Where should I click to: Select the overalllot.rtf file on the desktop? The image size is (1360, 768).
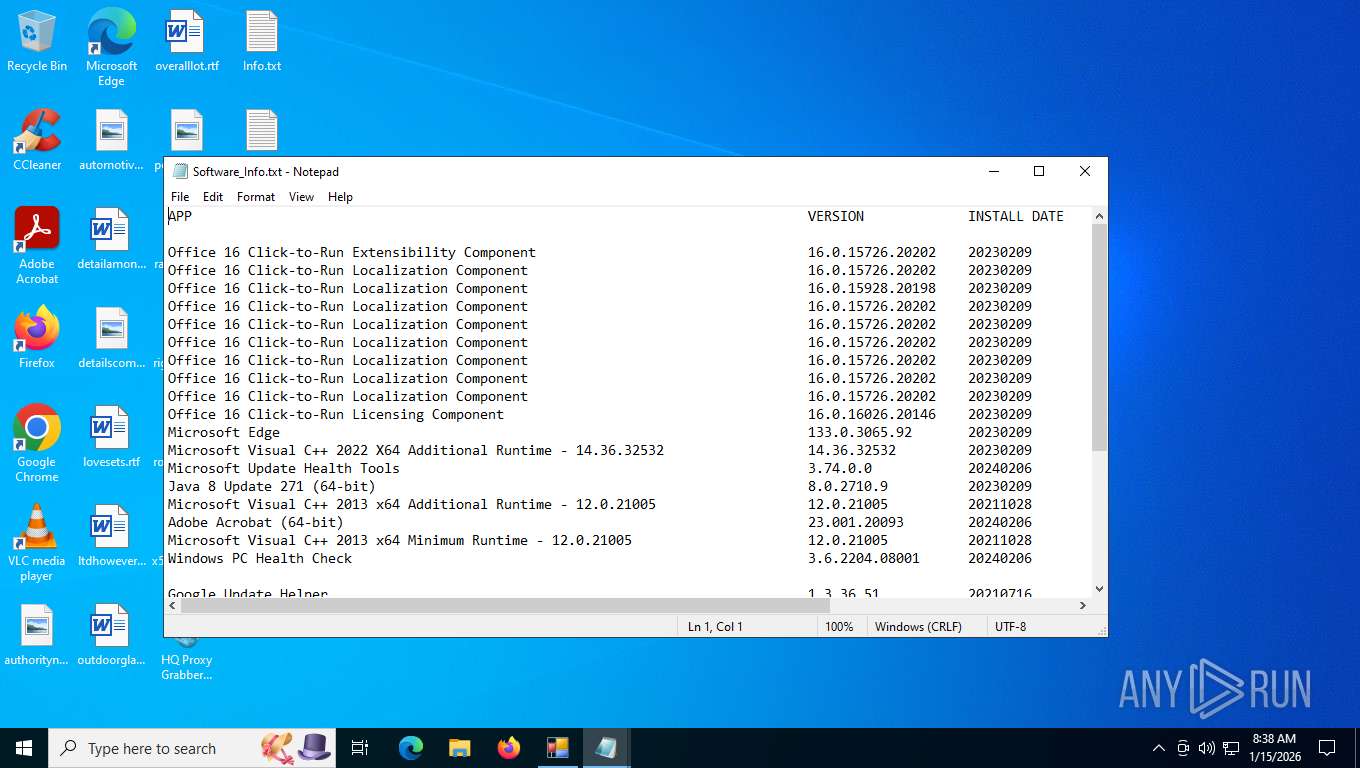click(186, 41)
